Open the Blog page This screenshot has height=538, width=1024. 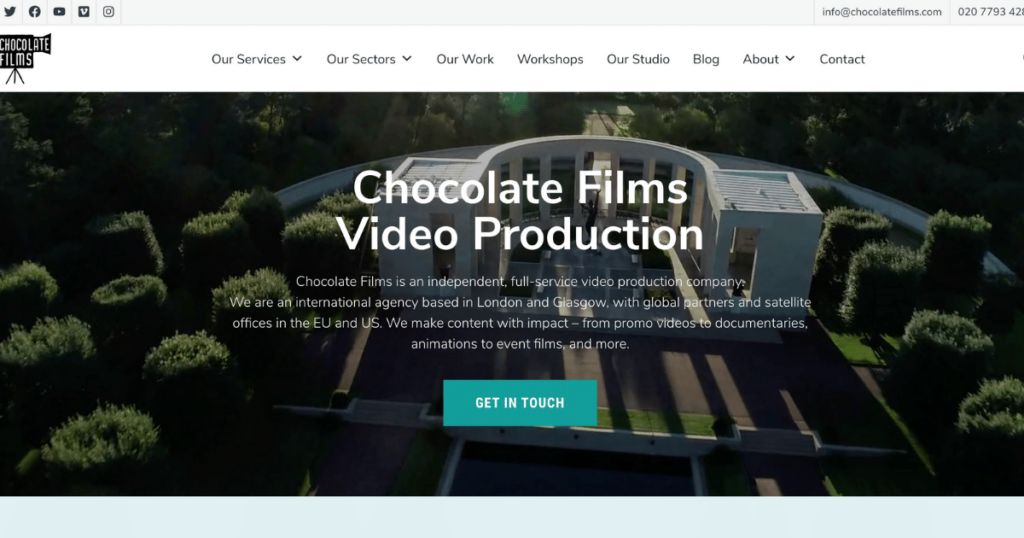click(x=706, y=59)
